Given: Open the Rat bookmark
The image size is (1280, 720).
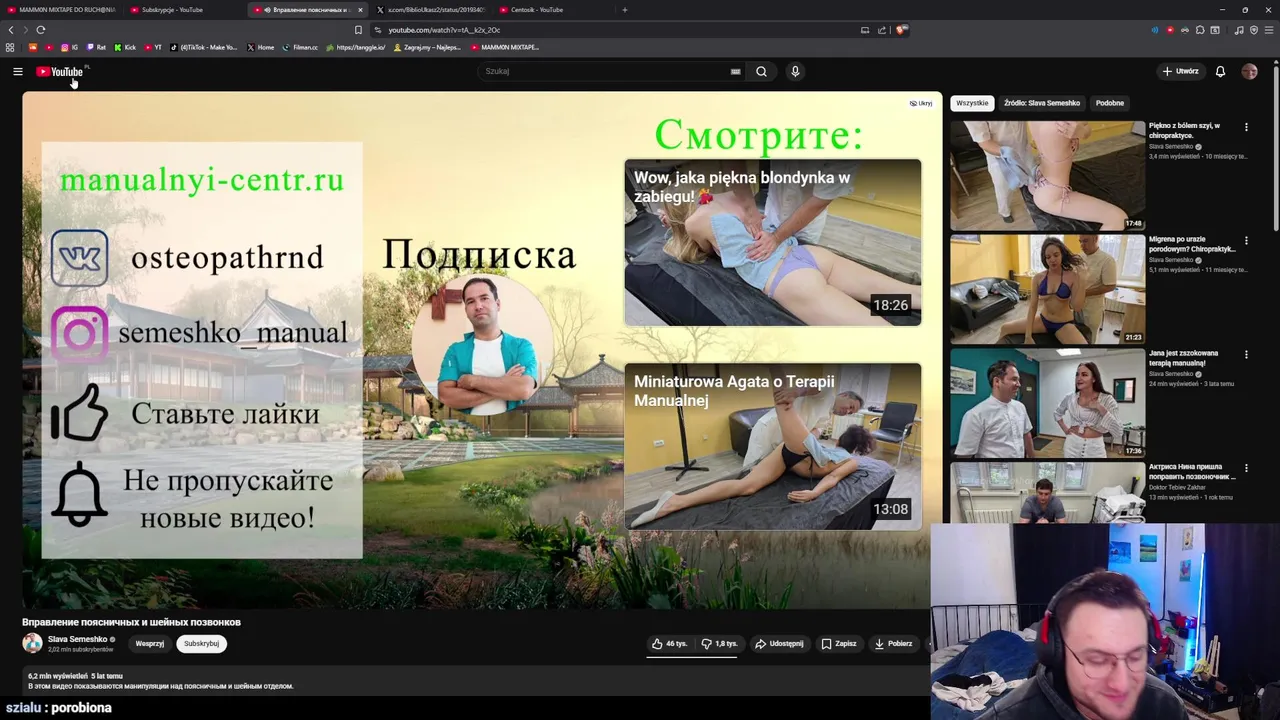Looking at the screenshot, I should point(95,47).
